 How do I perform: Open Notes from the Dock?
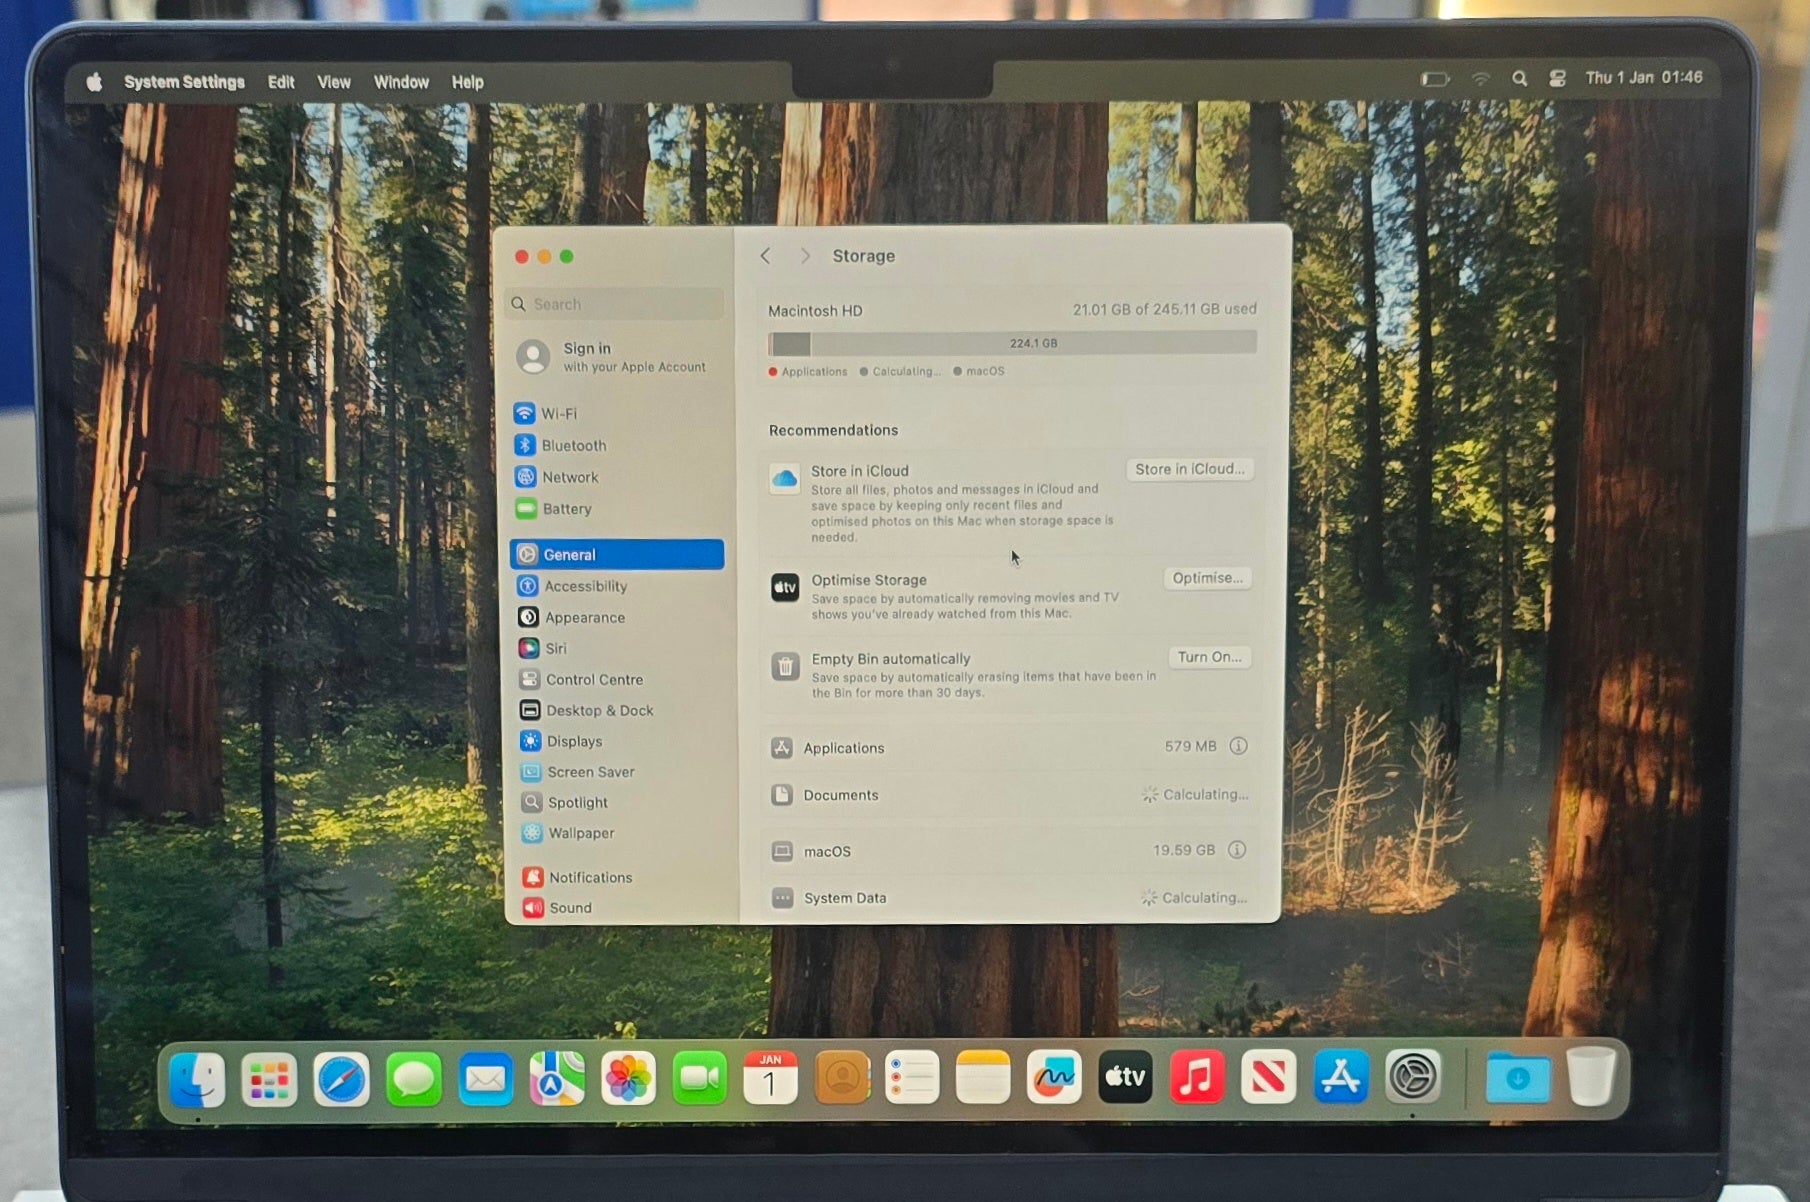[983, 1077]
